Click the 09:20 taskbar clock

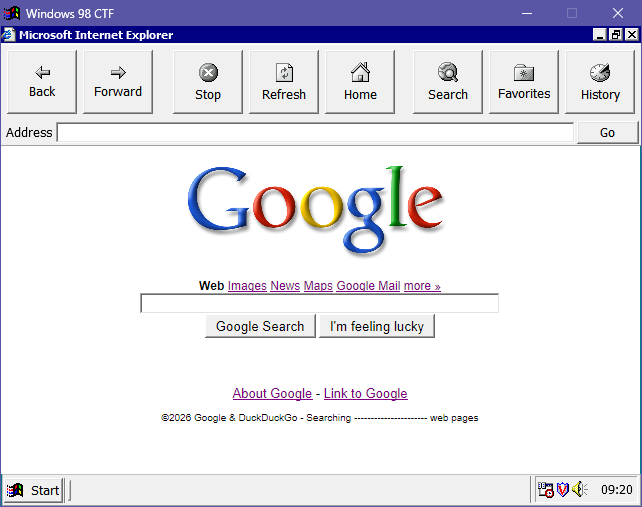(617, 489)
